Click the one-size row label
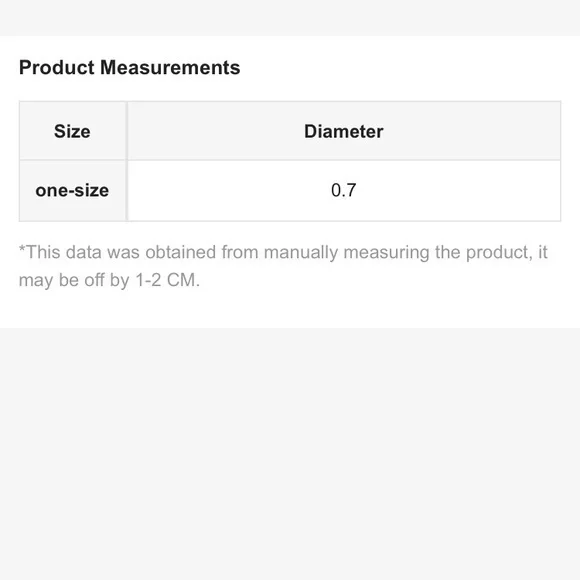 click(72, 190)
